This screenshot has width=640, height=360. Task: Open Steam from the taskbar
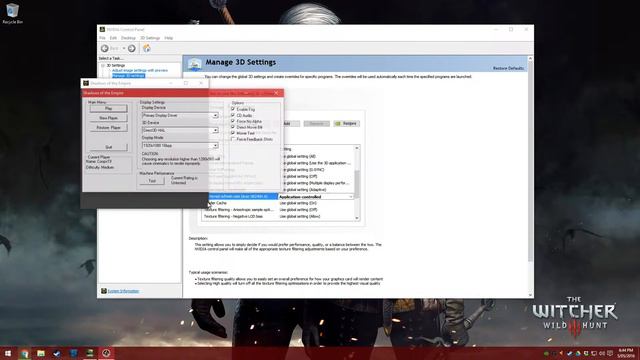tap(57, 353)
